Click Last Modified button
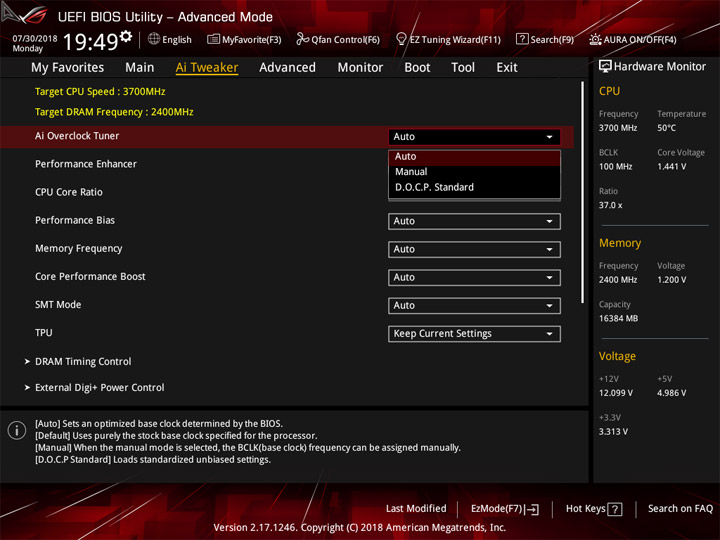Screen dimensions: 720x540 click(416, 509)
